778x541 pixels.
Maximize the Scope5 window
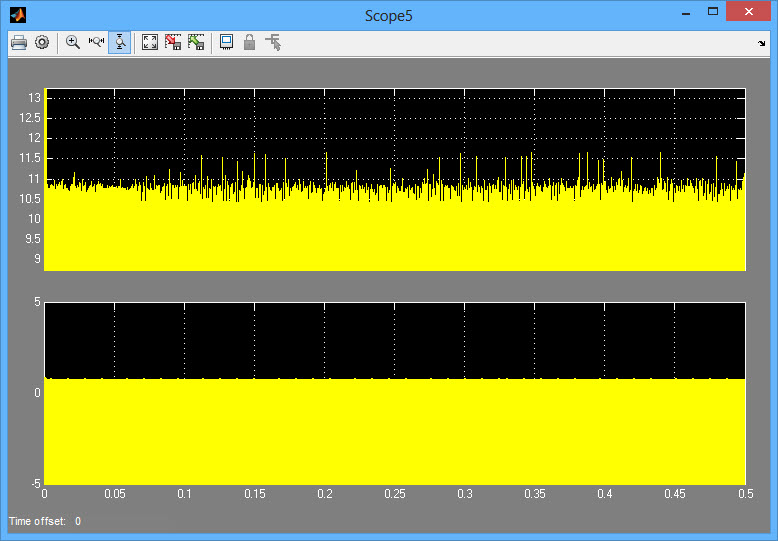tap(714, 14)
